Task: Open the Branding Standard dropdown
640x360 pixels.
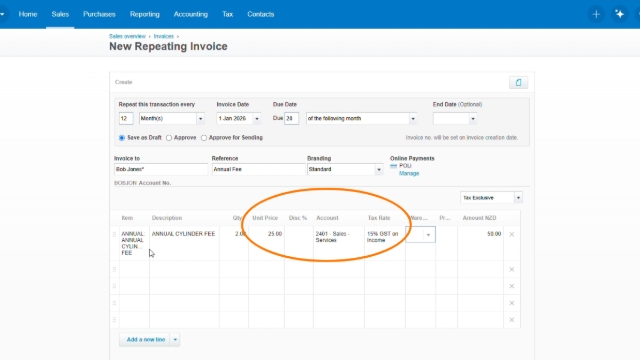Action: [379, 169]
